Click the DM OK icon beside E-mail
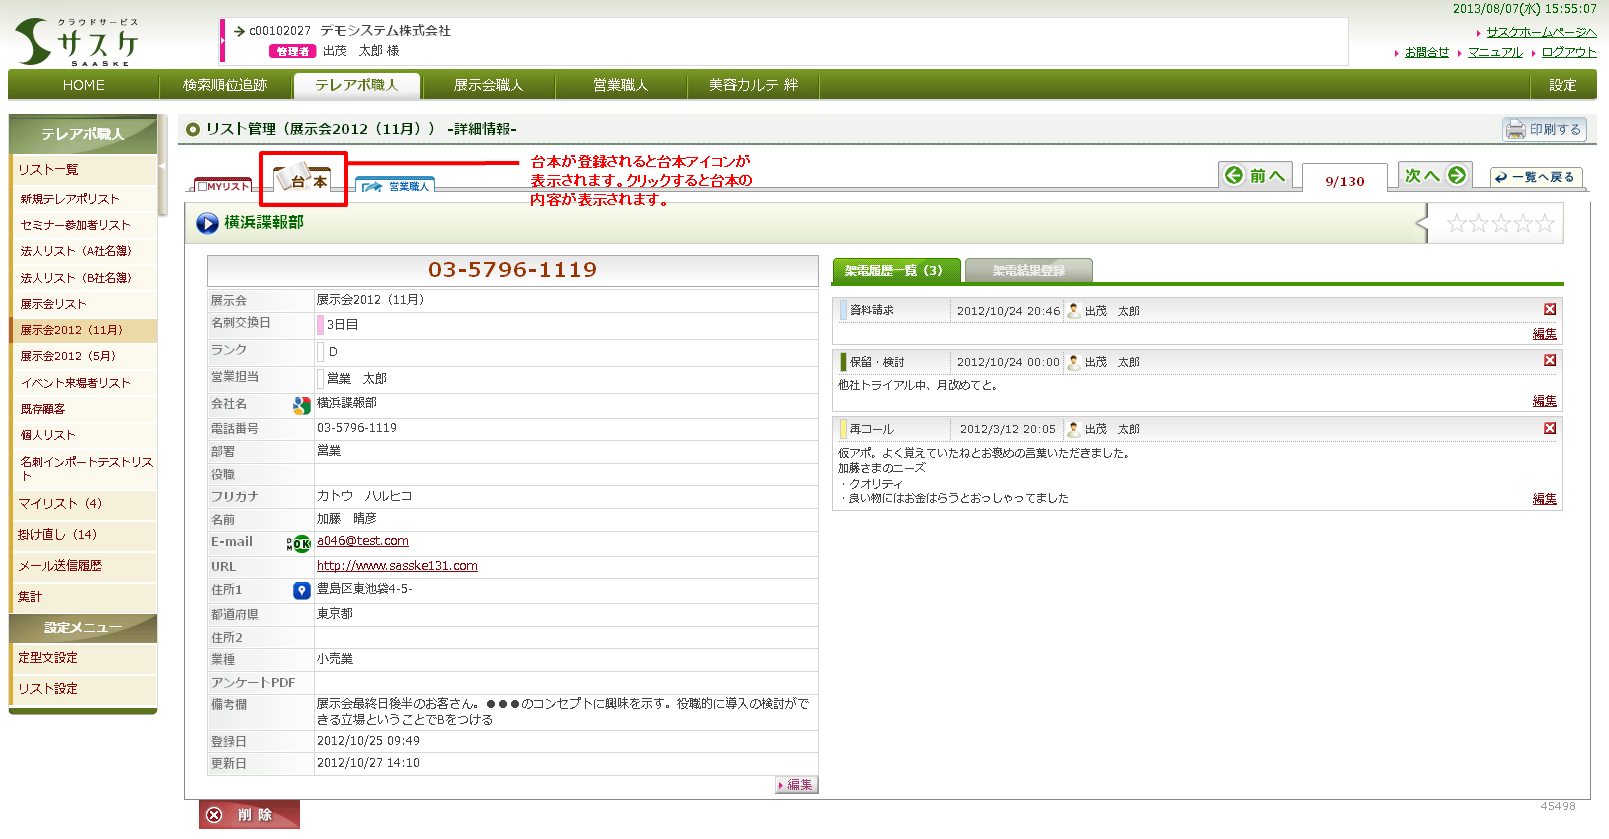This screenshot has width=1609, height=839. 299,544
